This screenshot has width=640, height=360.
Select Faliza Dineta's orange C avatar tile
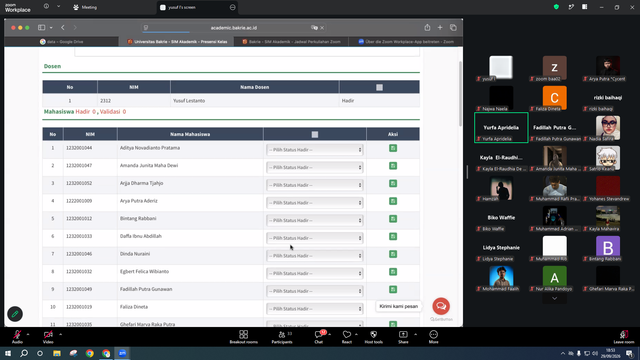click(x=554, y=98)
